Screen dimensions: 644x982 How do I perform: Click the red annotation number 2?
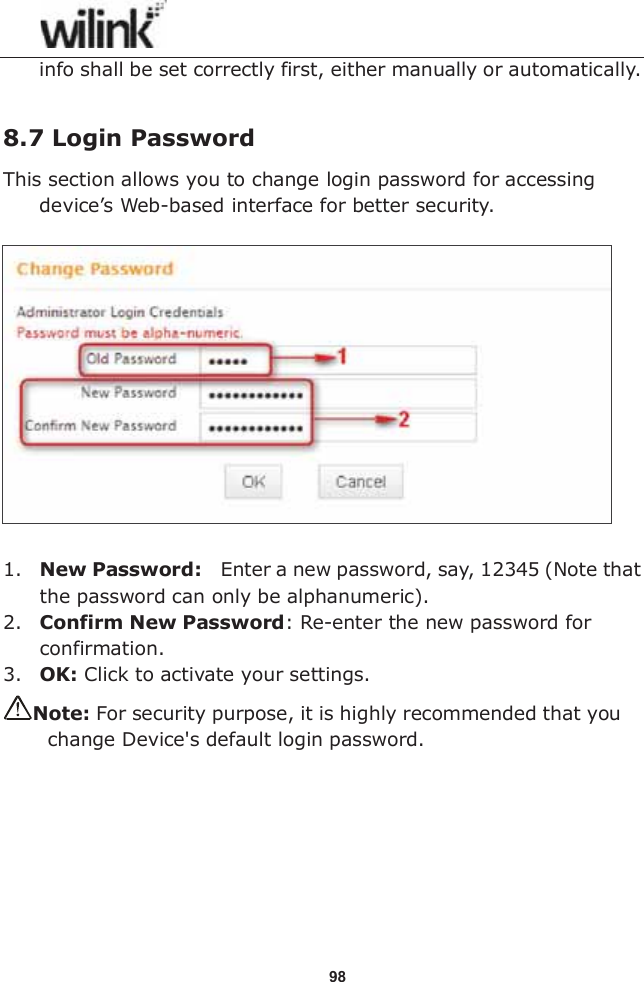click(403, 420)
